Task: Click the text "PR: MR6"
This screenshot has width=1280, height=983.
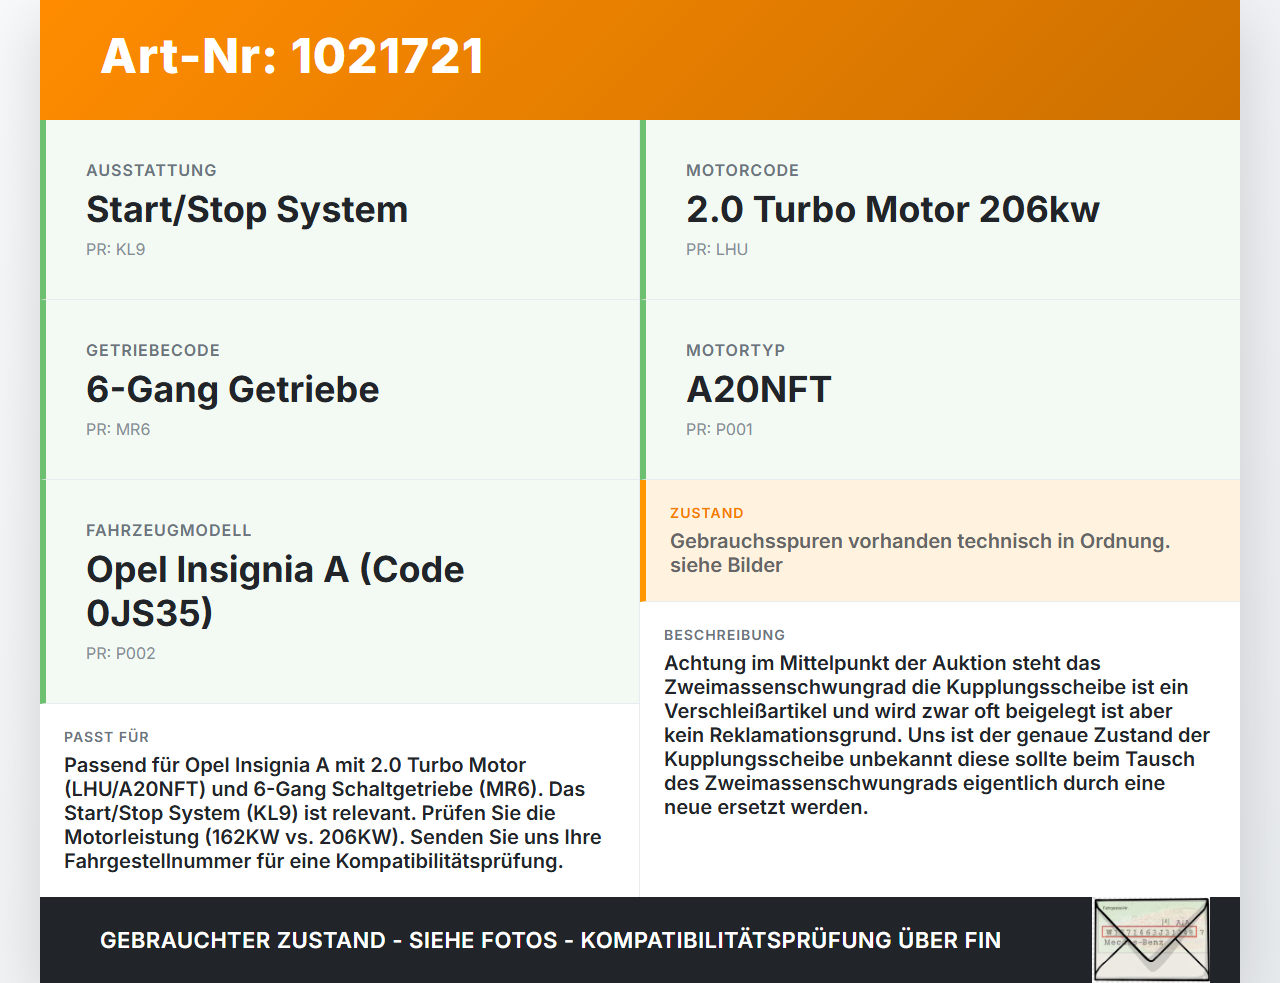Action: click(x=118, y=430)
